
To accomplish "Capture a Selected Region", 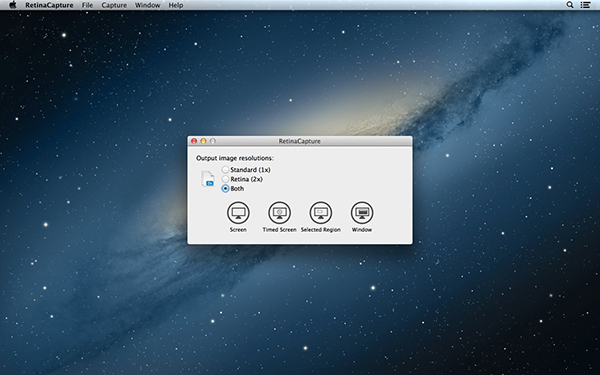I will tap(321, 213).
